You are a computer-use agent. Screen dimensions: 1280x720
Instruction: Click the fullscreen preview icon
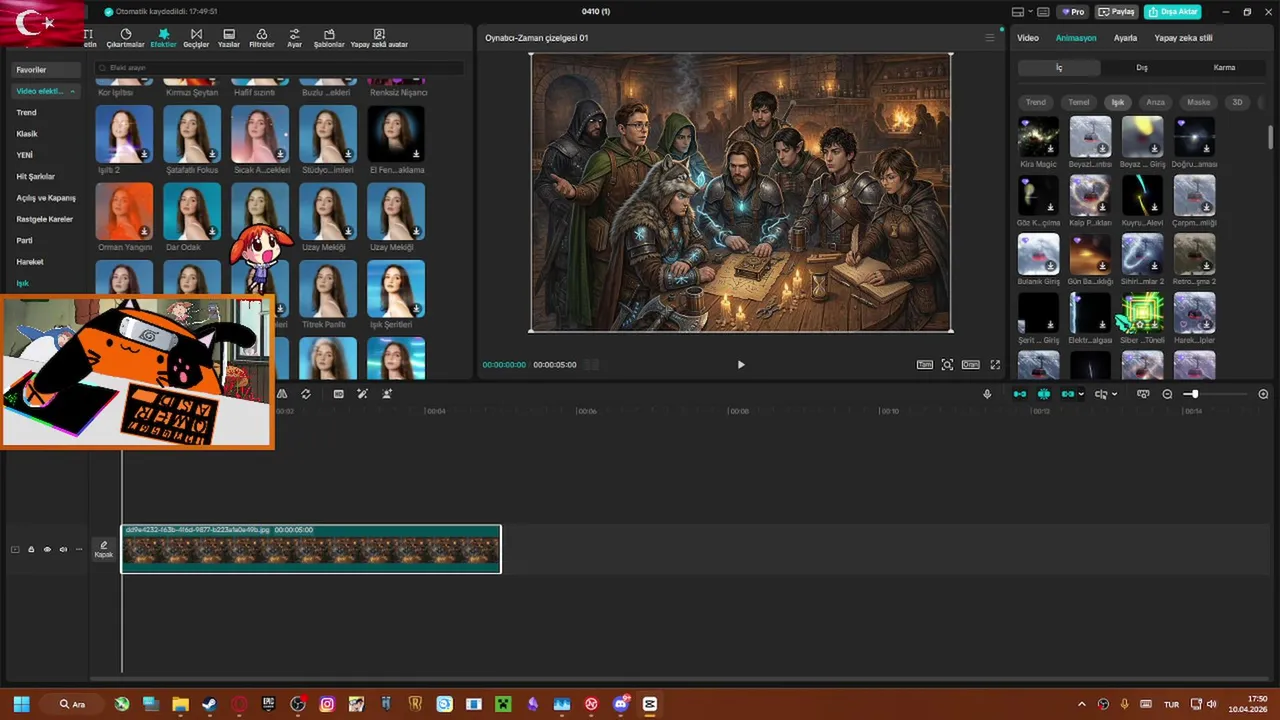(995, 365)
